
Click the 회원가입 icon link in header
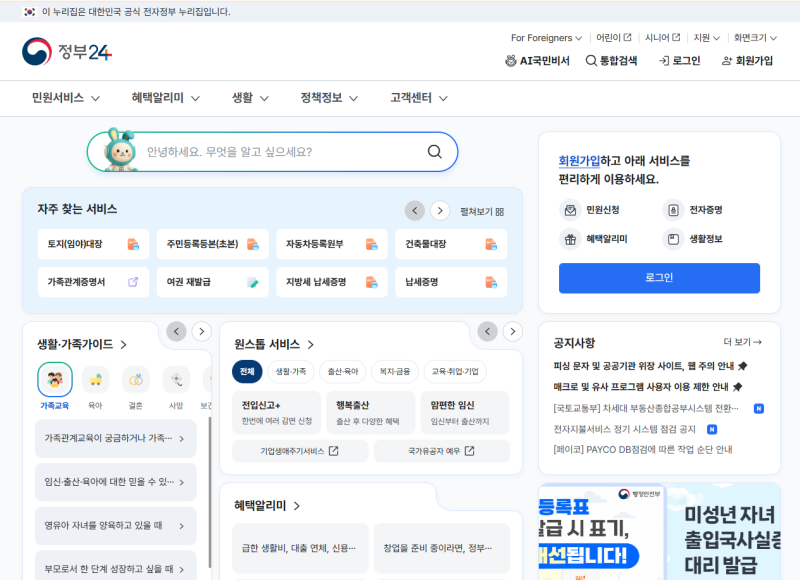747,61
